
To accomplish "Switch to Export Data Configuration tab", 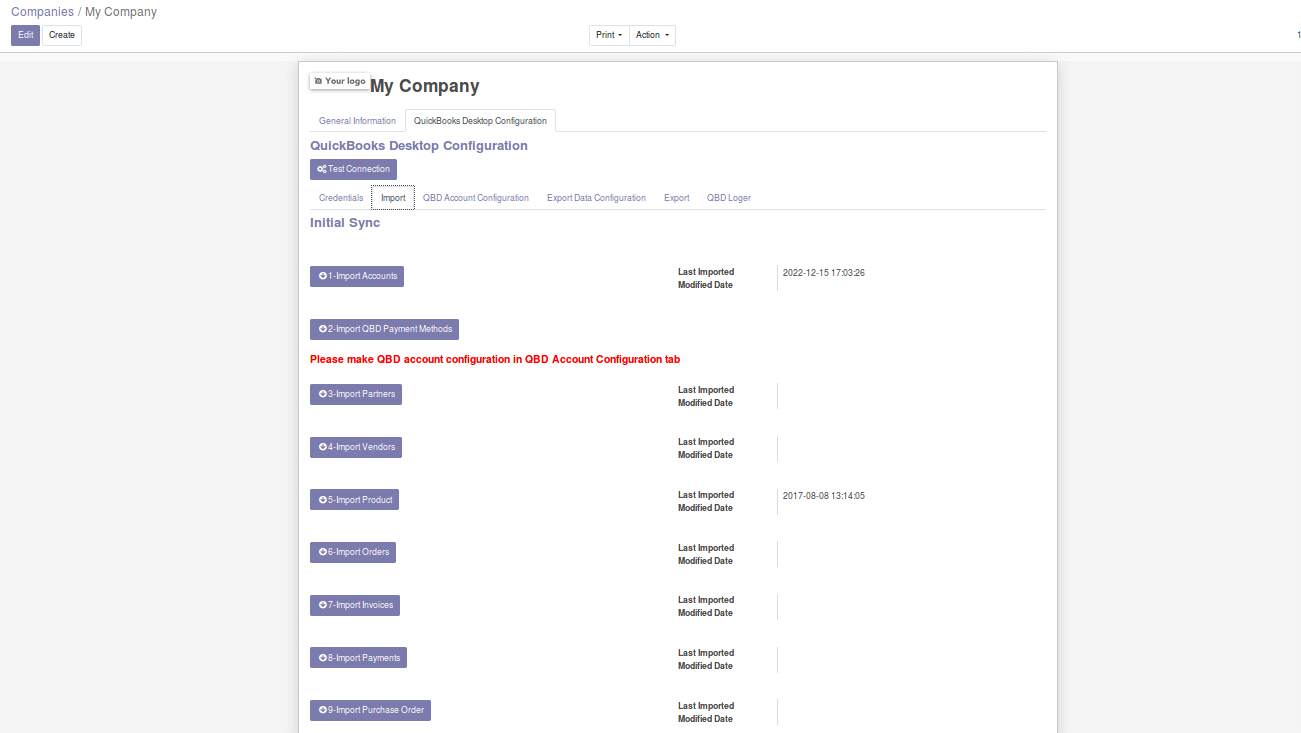I will [x=596, y=198].
